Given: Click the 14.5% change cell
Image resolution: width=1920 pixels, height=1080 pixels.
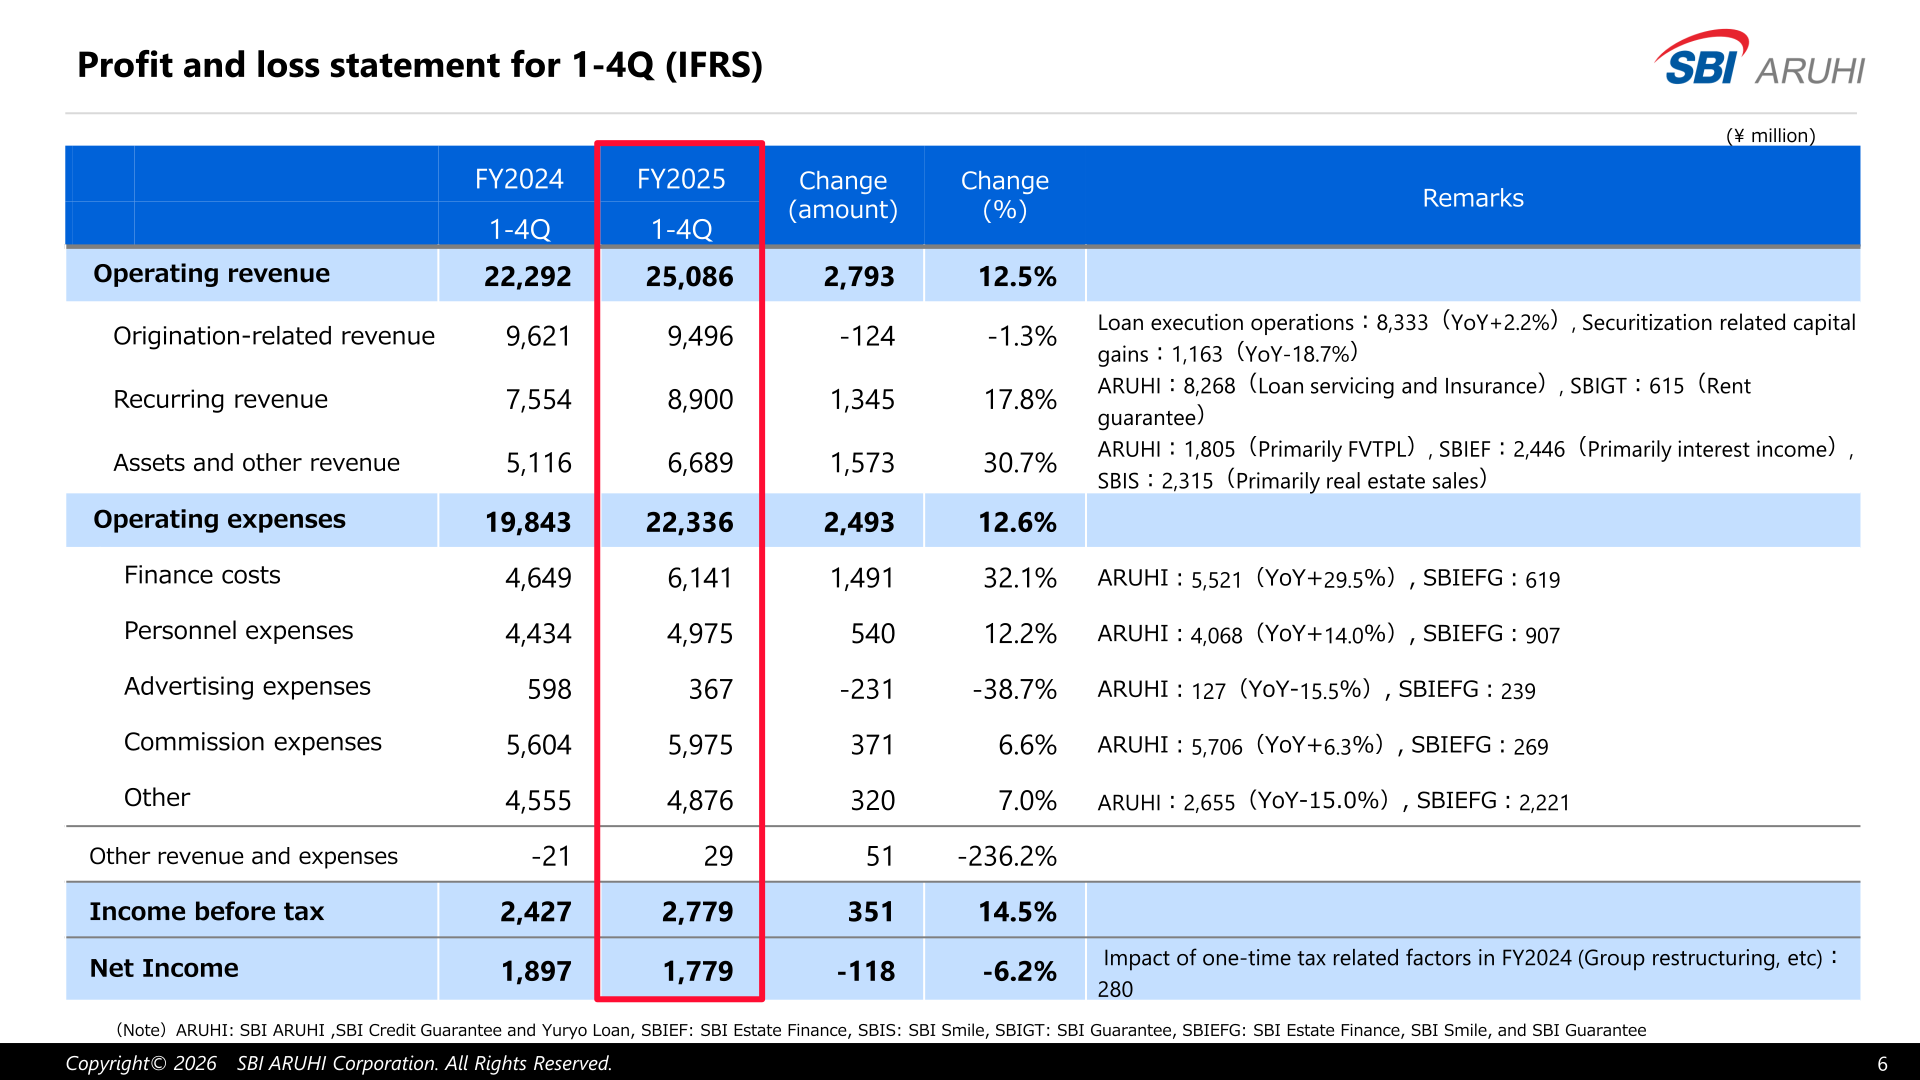Looking at the screenshot, I should [x=1017, y=912].
